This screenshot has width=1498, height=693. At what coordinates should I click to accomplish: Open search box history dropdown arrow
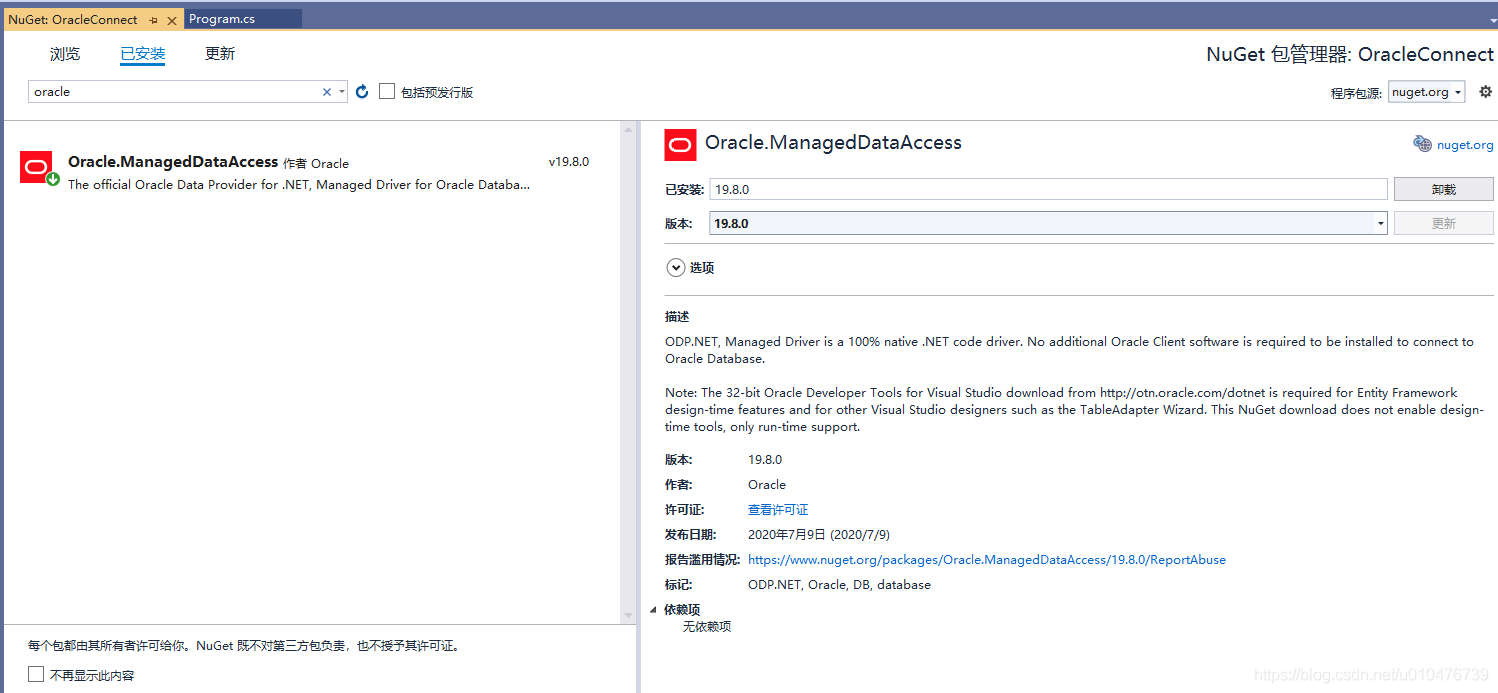coord(342,92)
